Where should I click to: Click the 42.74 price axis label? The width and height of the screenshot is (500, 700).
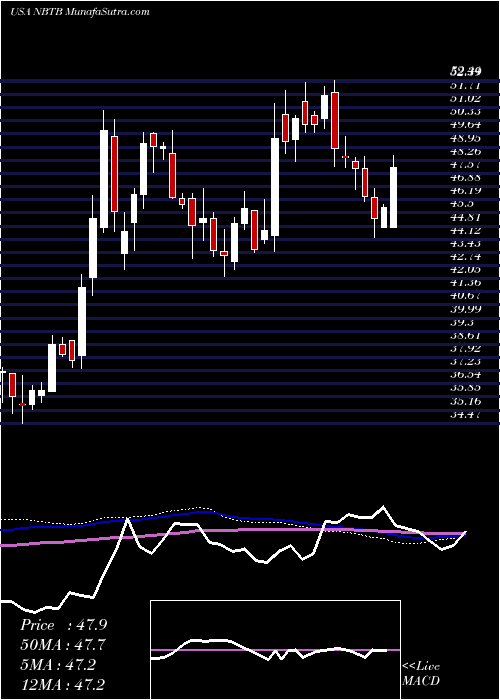tap(465, 257)
